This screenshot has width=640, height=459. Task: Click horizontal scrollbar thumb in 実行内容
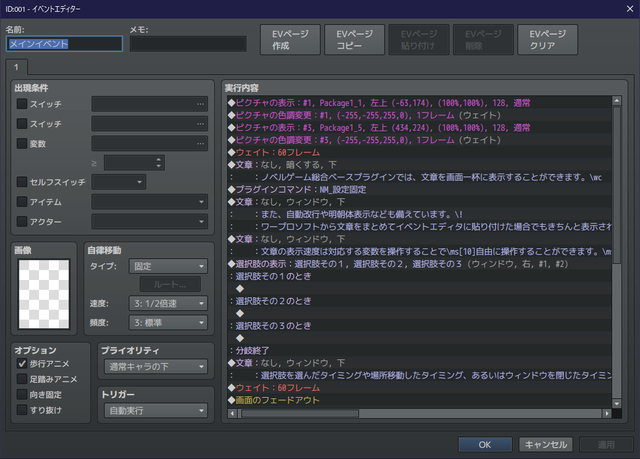300,413
